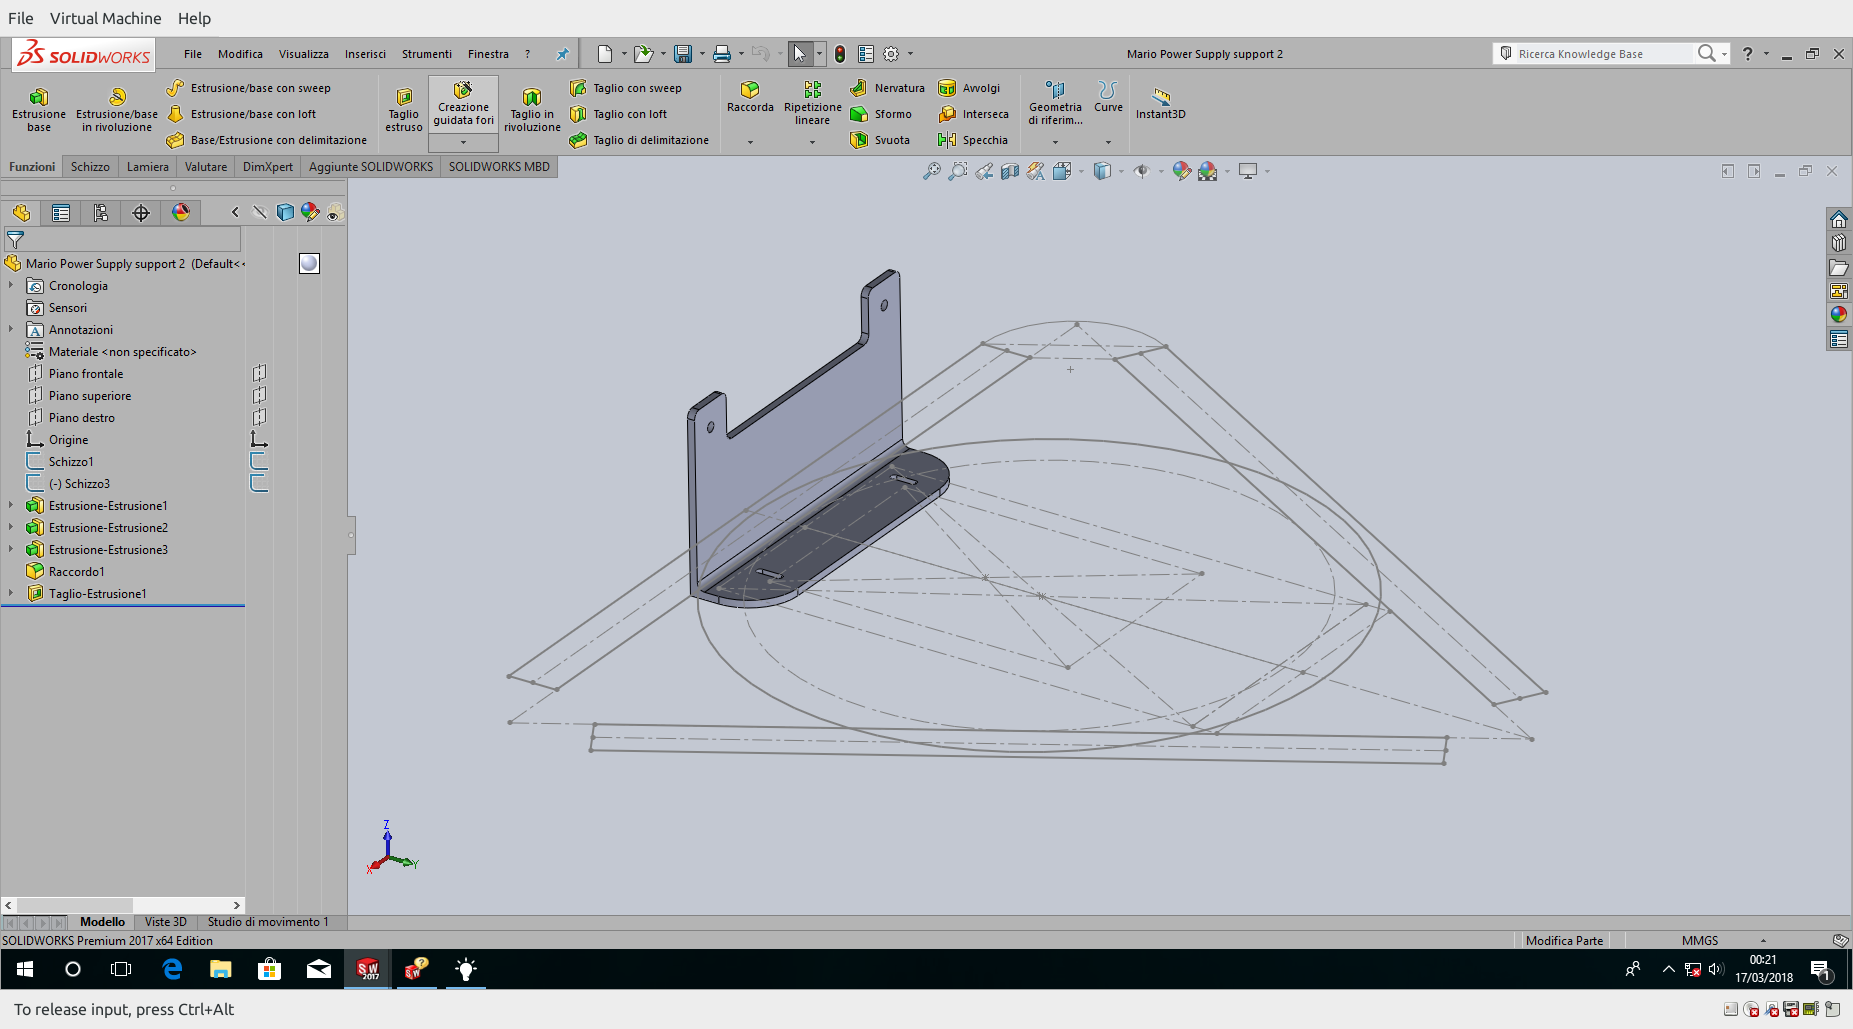Image resolution: width=1853 pixels, height=1029 pixels.
Task: Open the Strumenti menu
Action: (x=427, y=54)
